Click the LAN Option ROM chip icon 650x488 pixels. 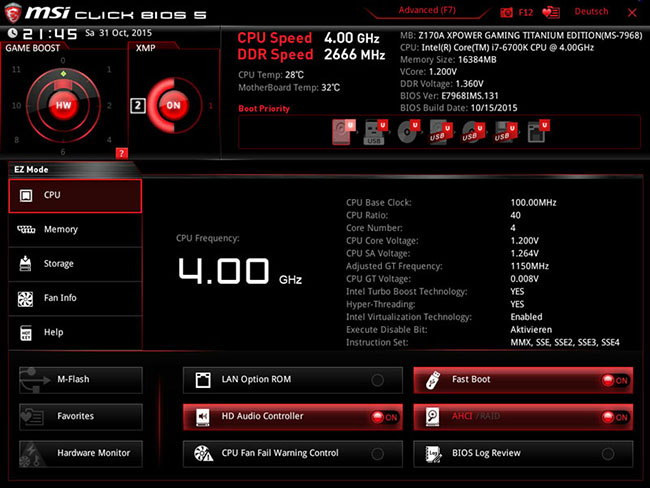click(203, 380)
